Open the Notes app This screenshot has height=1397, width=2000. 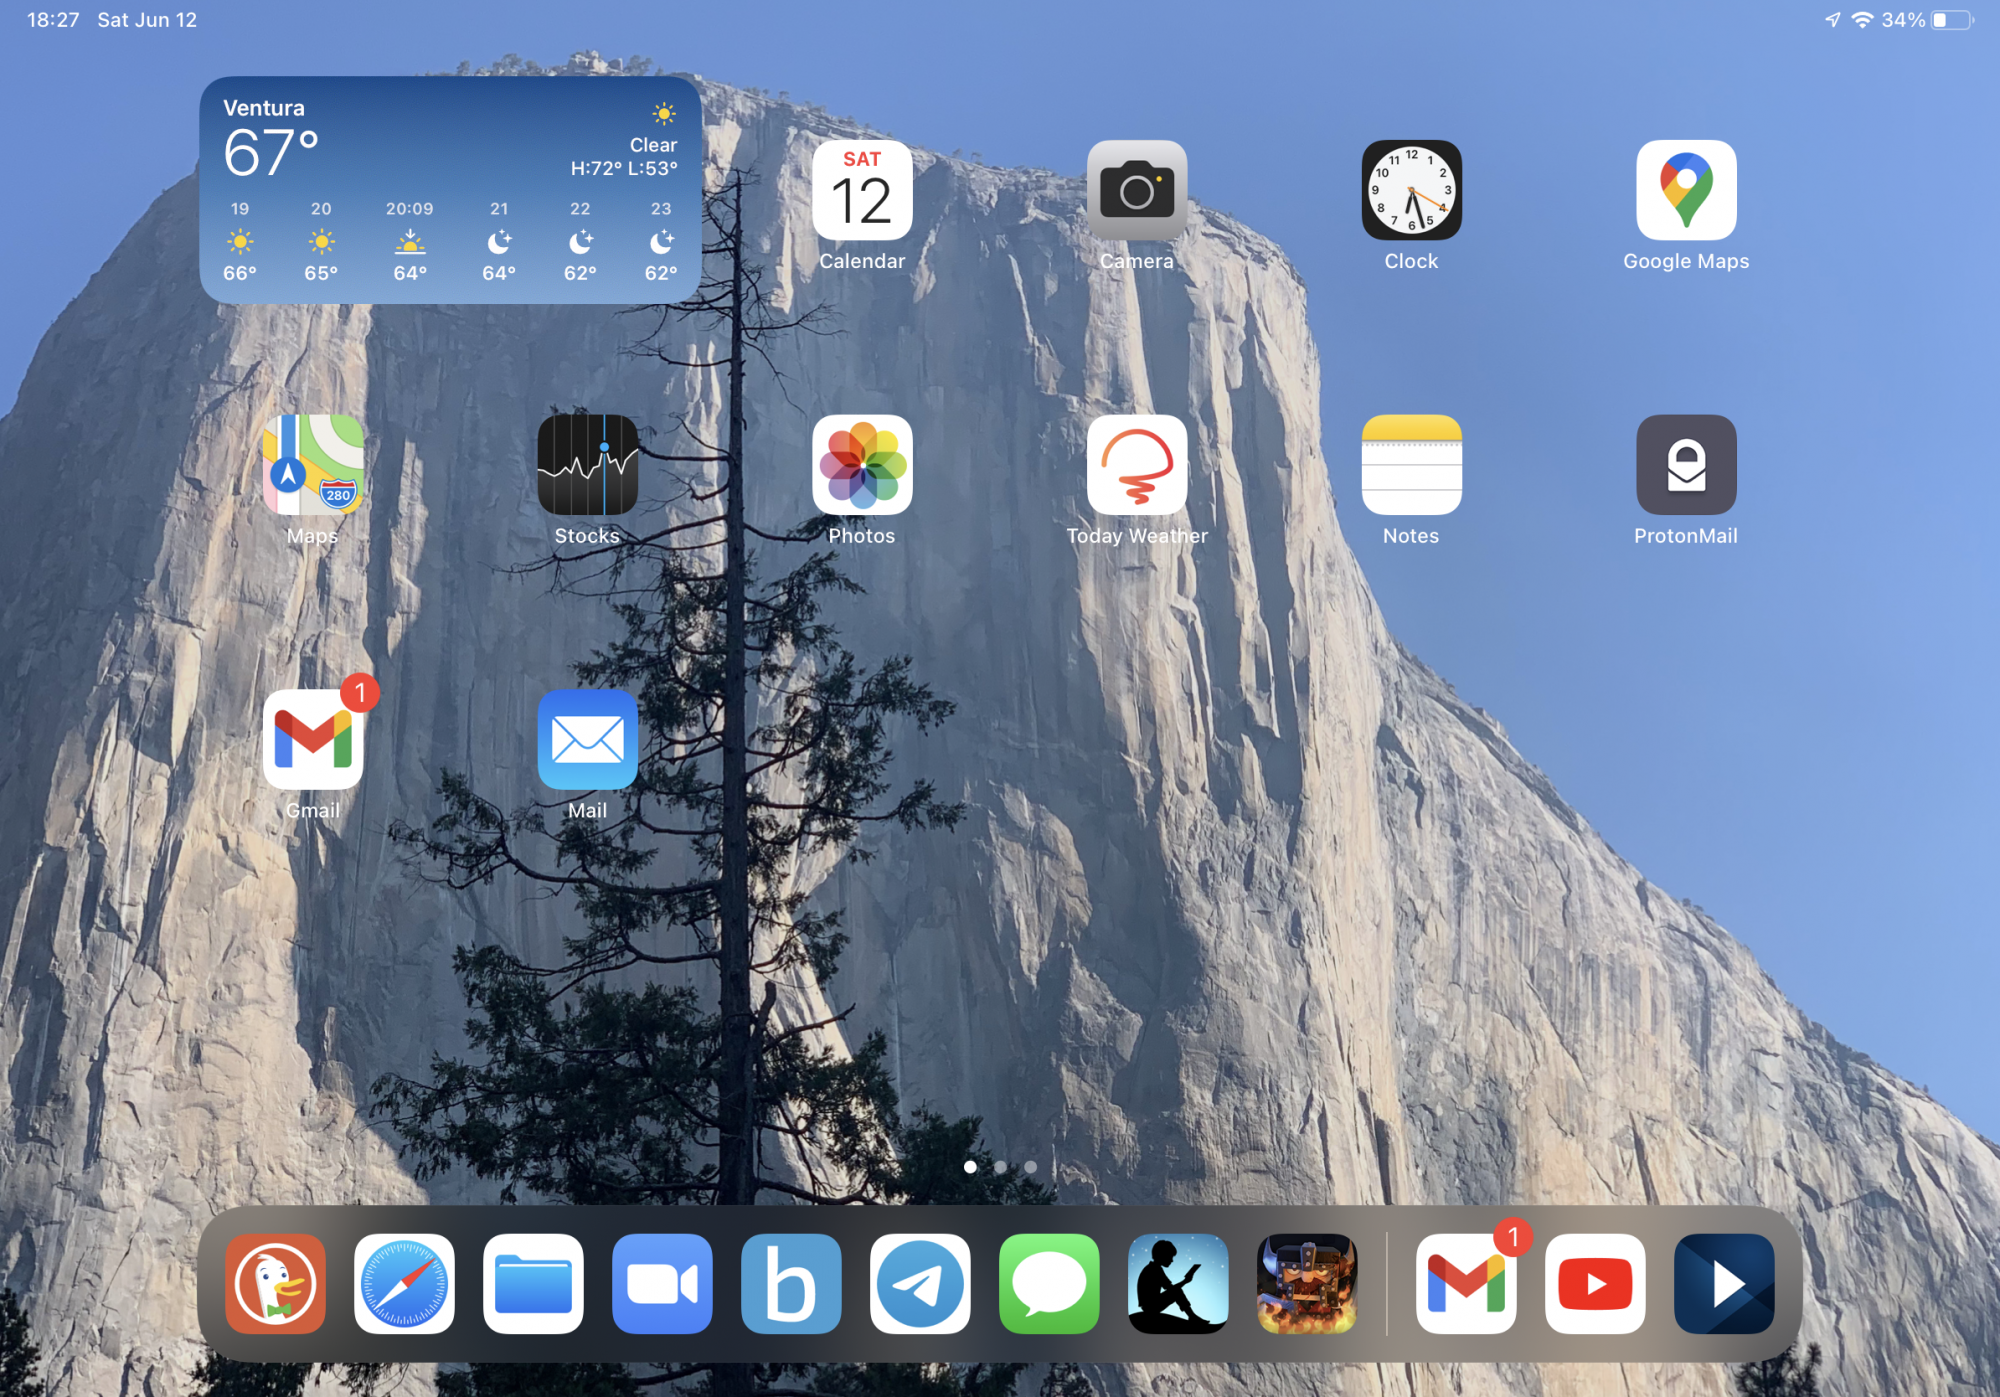pyautogui.click(x=1411, y=465)
